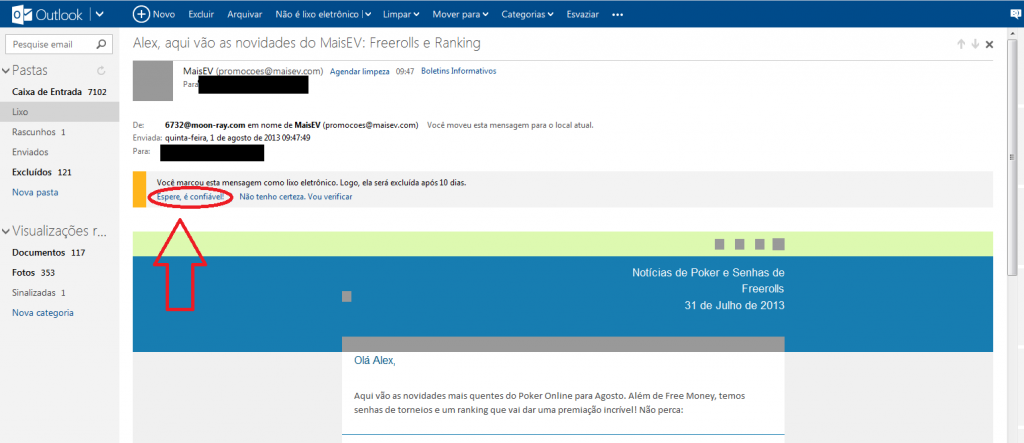This screenshot has width=1024, height=443.
Task: Open the Limpar dropdown menu
Action: click(400, 14)
